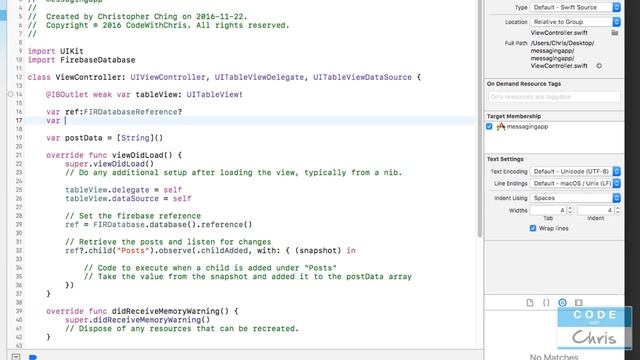Open the Location dropdown showing Relative to Group
The height and width of the screenshot is (360, 640).
tap(575, 22)
